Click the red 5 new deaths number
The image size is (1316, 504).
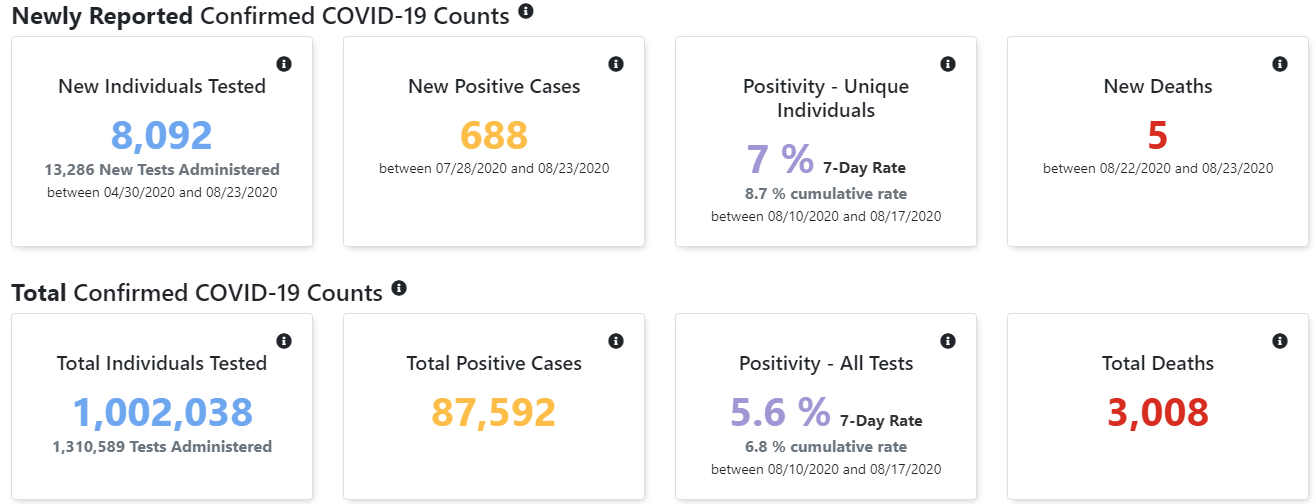[1158, 135]
